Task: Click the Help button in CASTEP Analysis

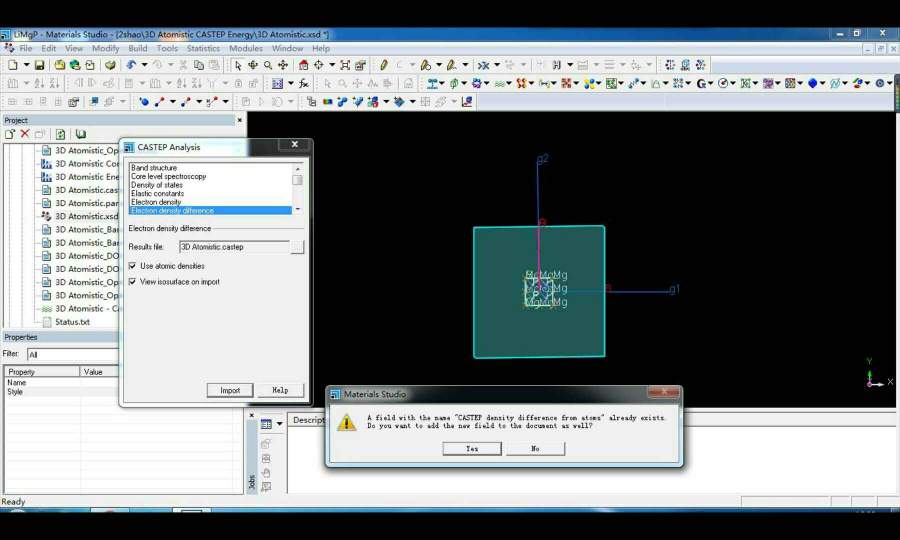Action: (280, 390)
